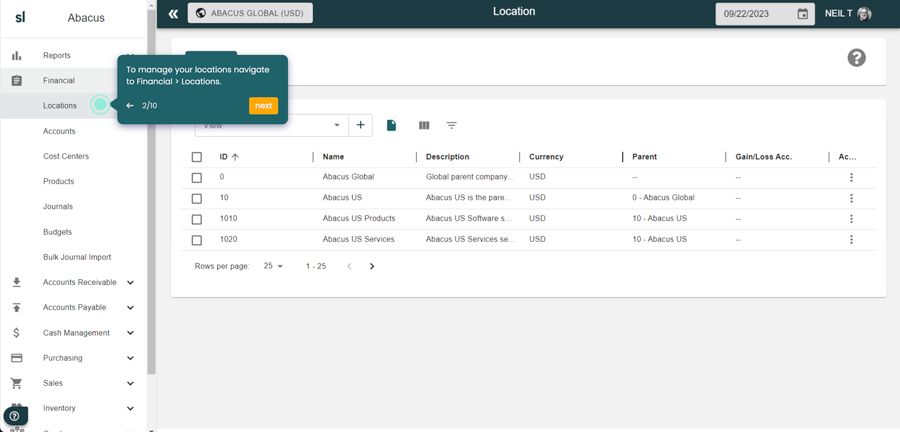
Task: Click the sidebar vertical scrollbar
Action: [x=152, y=192]
